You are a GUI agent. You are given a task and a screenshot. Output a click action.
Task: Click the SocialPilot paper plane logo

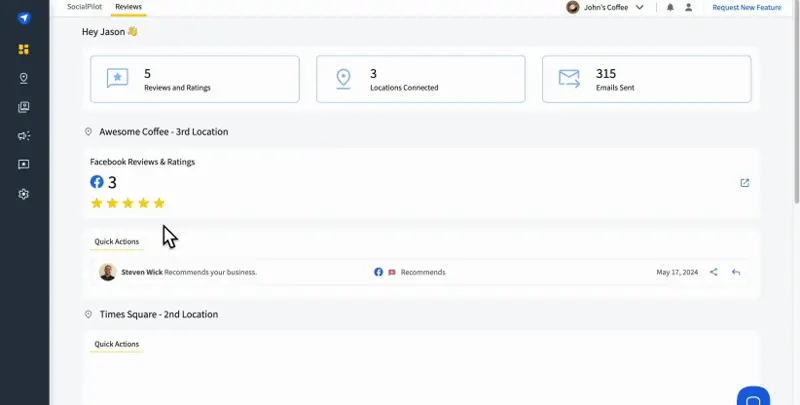point(24,19)
